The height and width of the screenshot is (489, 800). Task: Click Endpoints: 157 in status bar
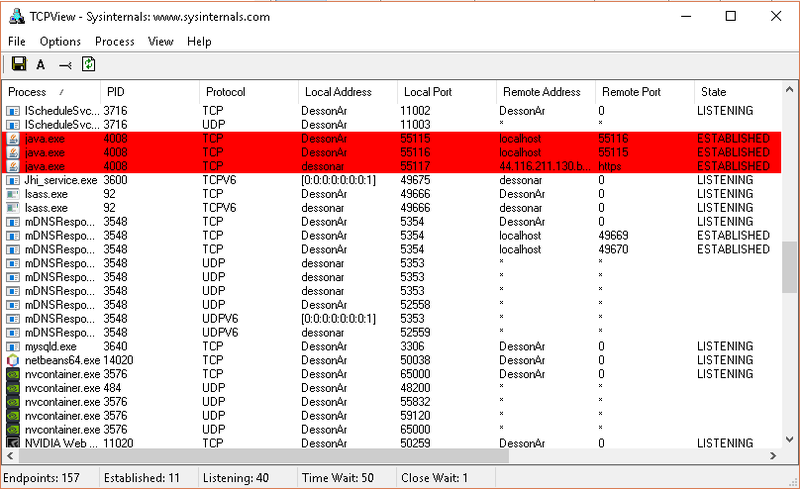pyautogui.click(x=41, y=478)
